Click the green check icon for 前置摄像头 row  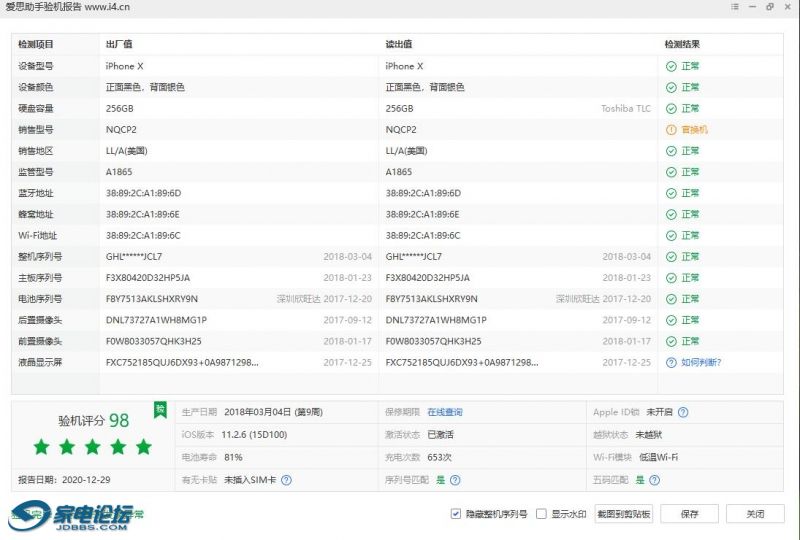671,341
